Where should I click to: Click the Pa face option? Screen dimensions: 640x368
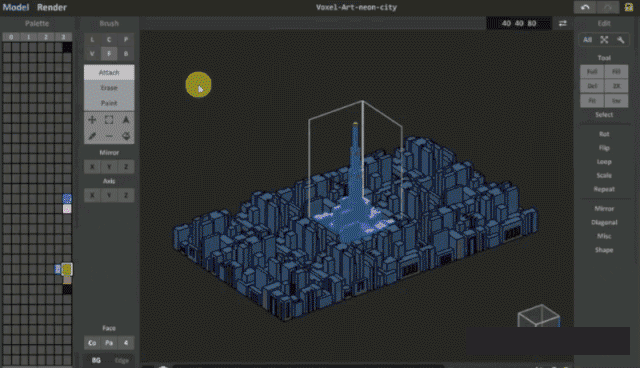[109, 343]
